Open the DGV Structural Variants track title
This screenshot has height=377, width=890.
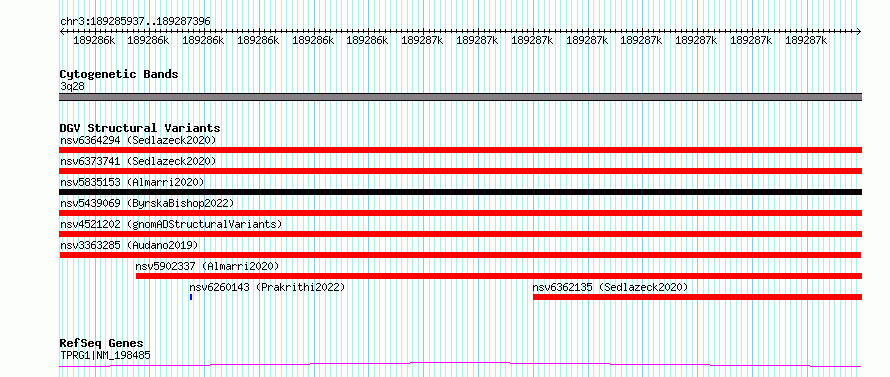(x=140, y=128)
